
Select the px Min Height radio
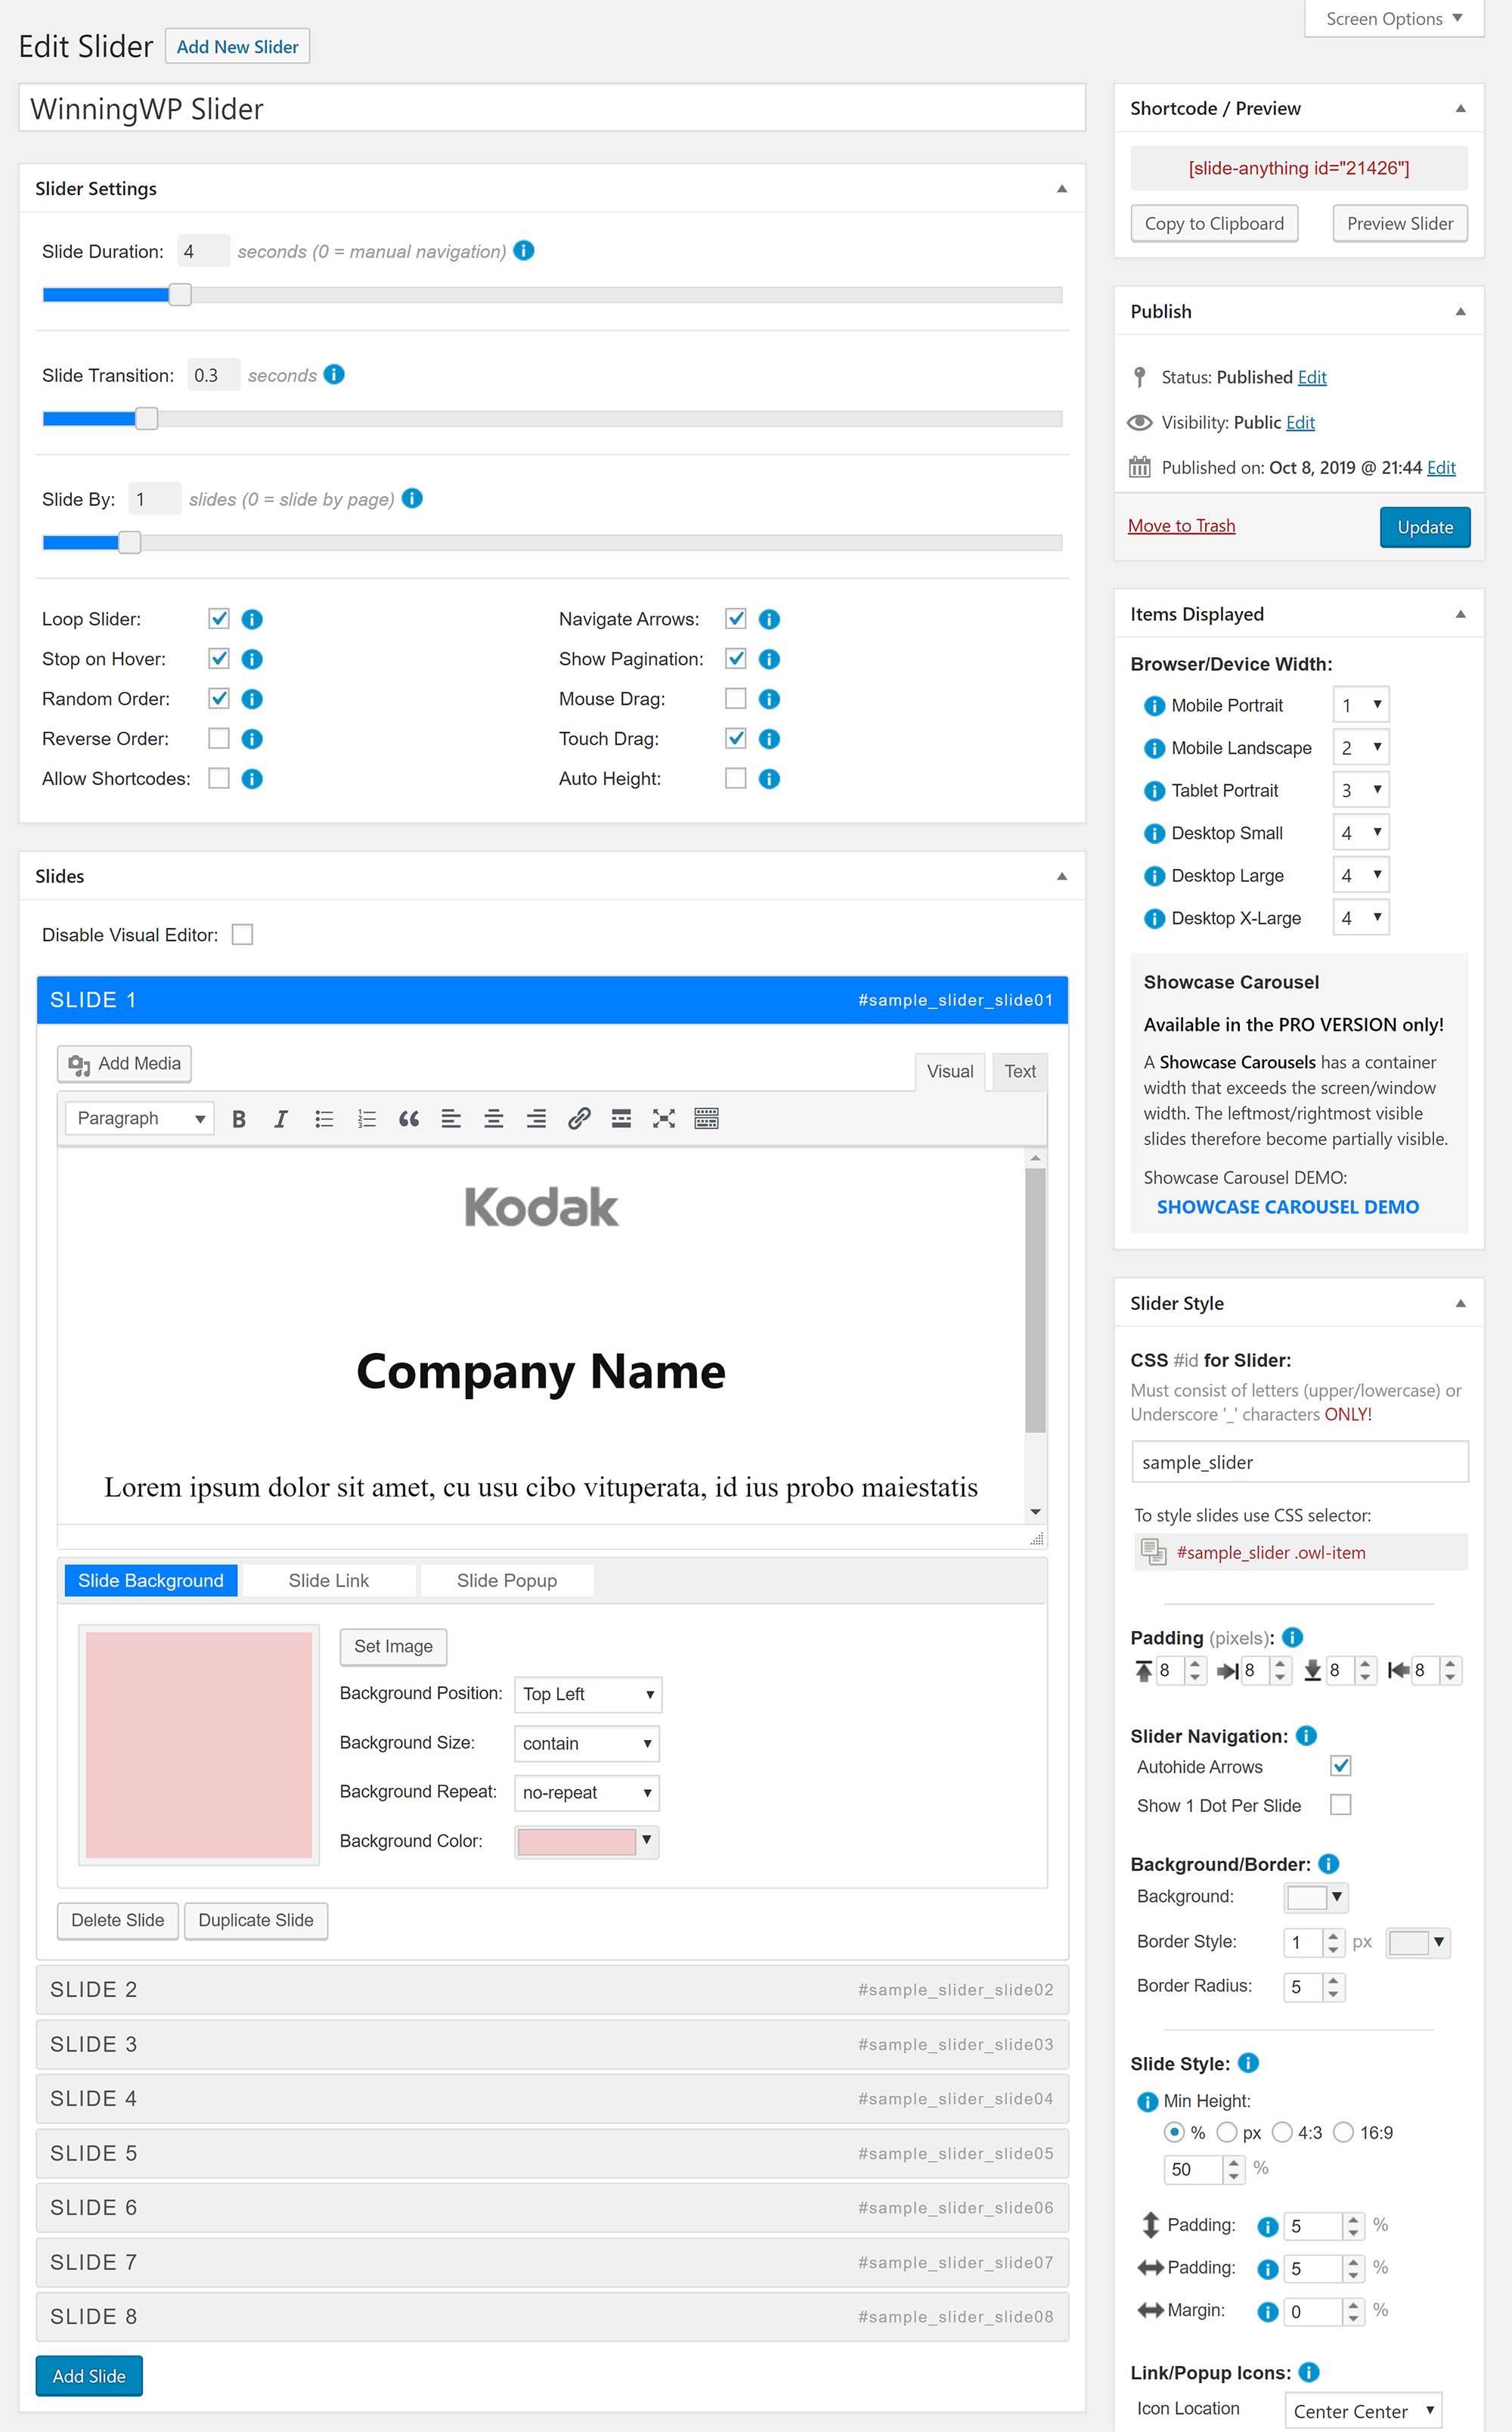pos(1227,2133)
